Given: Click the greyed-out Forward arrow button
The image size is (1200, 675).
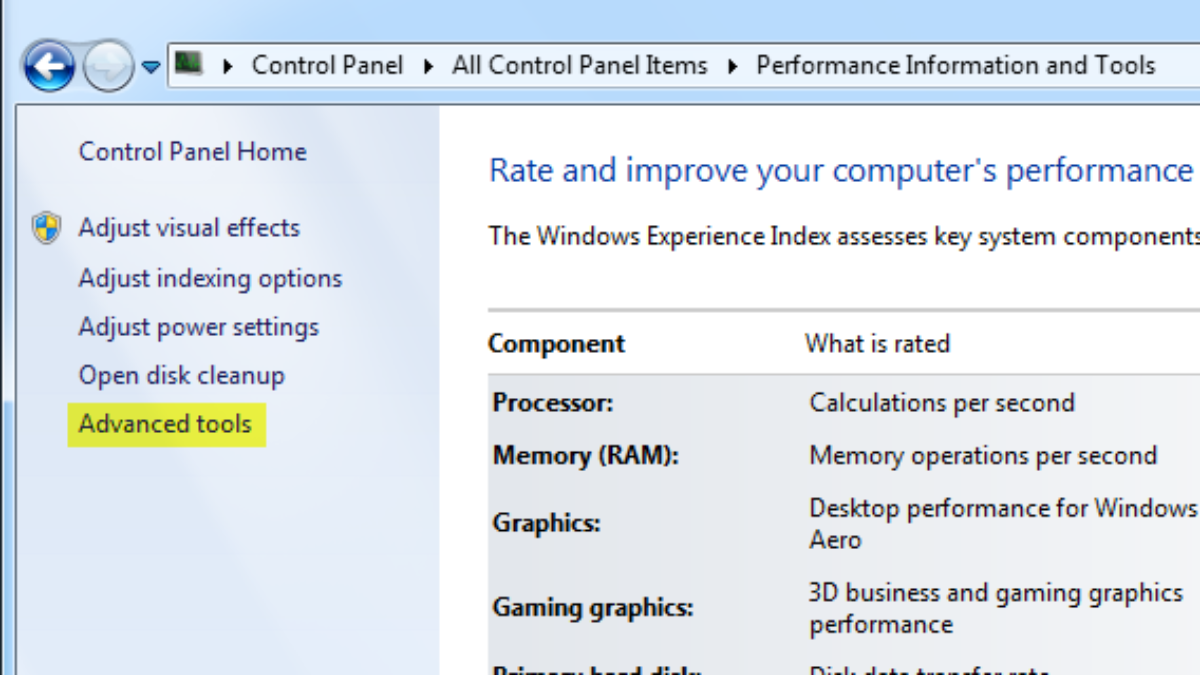Looking at the screenshot, I should pos(105,67).
